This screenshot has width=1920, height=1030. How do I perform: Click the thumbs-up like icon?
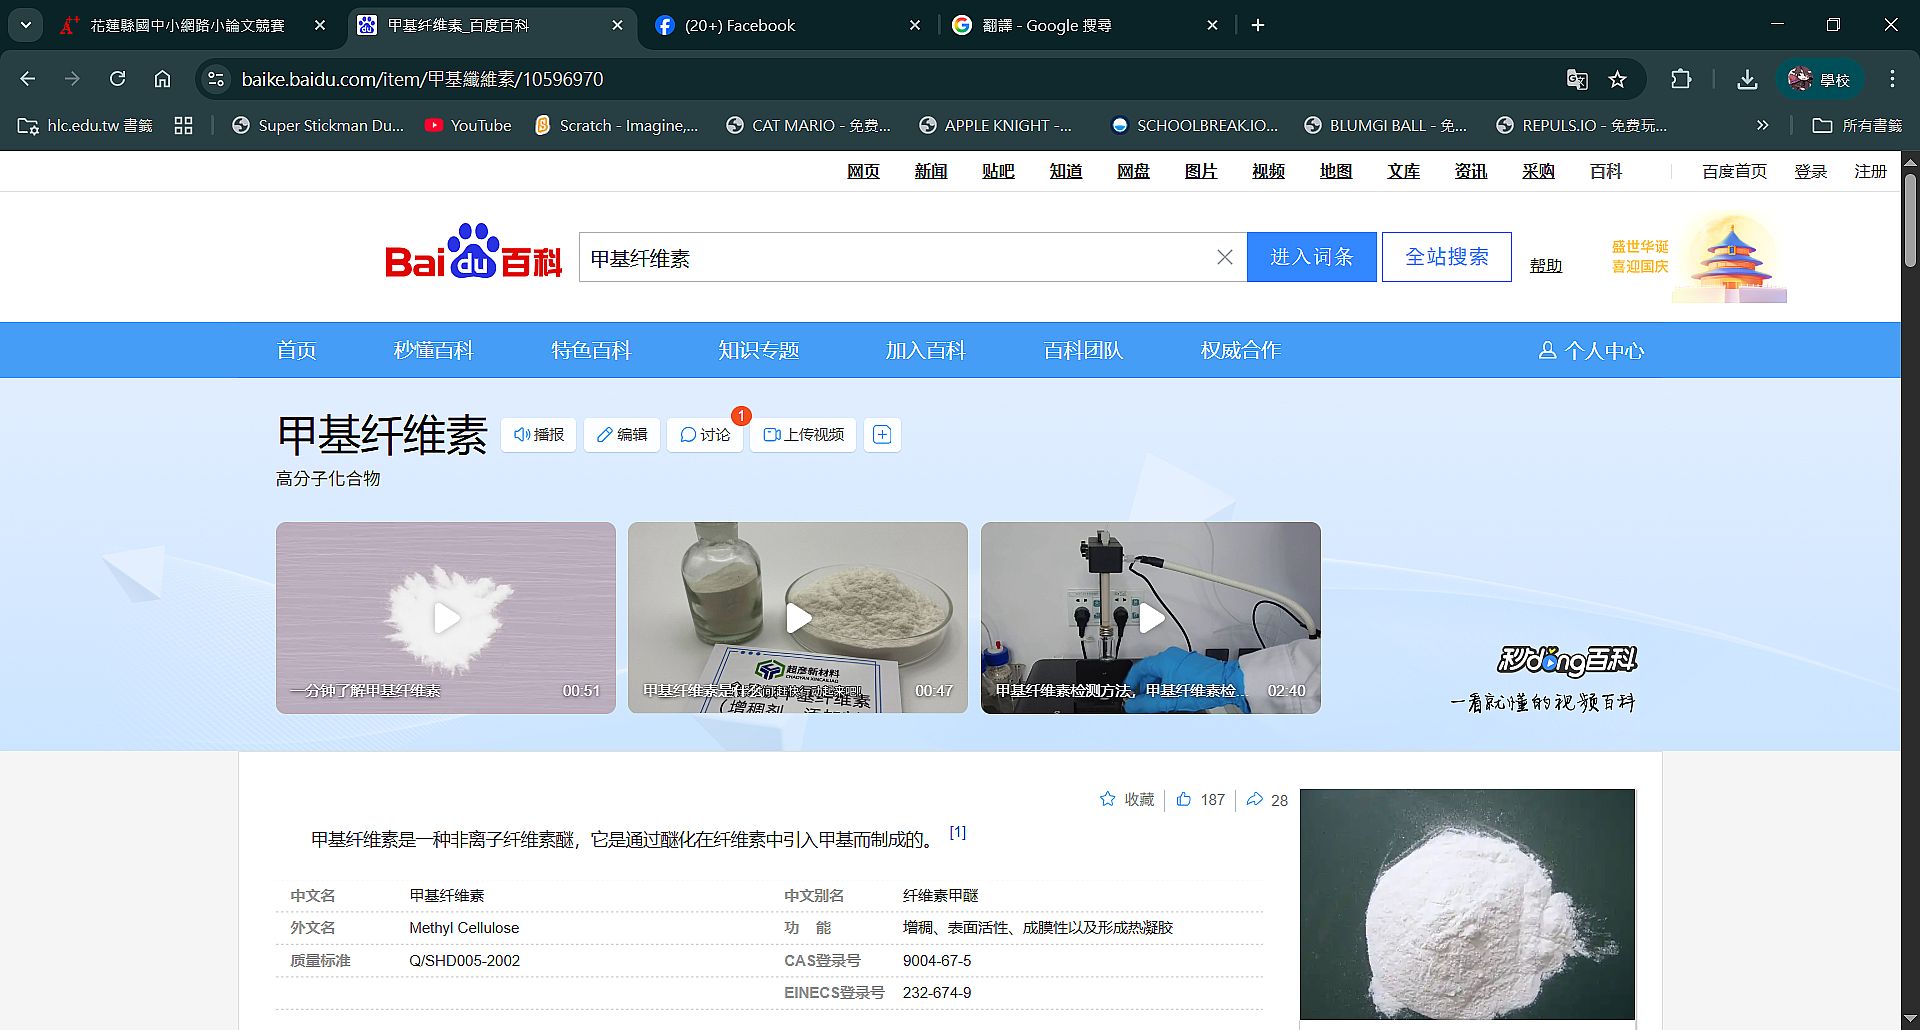click(1184, 799)
